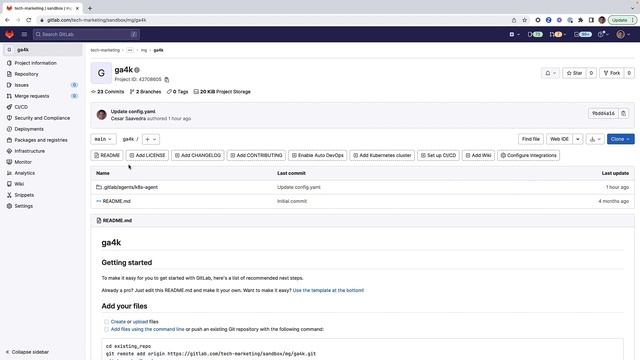Bookmark page with browser star icon
The height and width of the screenshot is (360, 640).
pyautogui.click(x=524, y=20)
